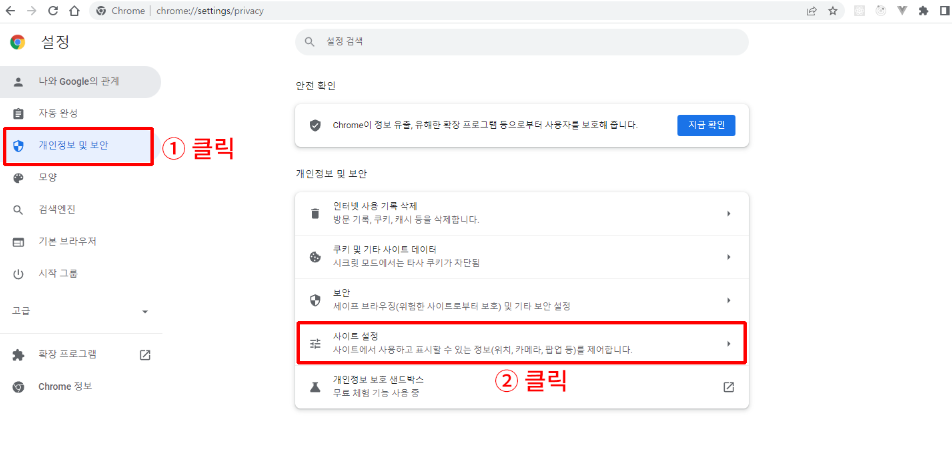Click the square gray extension icon

(x=859, y=11)
